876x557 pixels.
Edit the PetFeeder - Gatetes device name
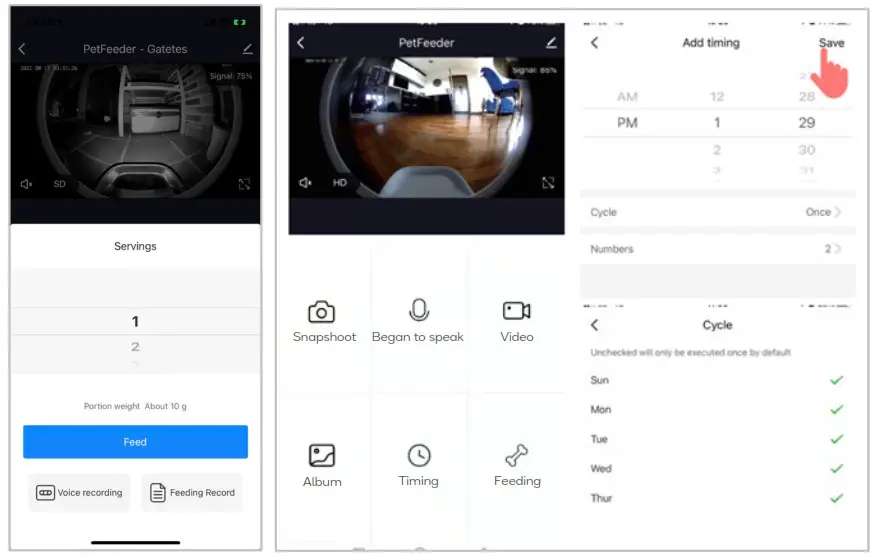(x=247, y=49)
